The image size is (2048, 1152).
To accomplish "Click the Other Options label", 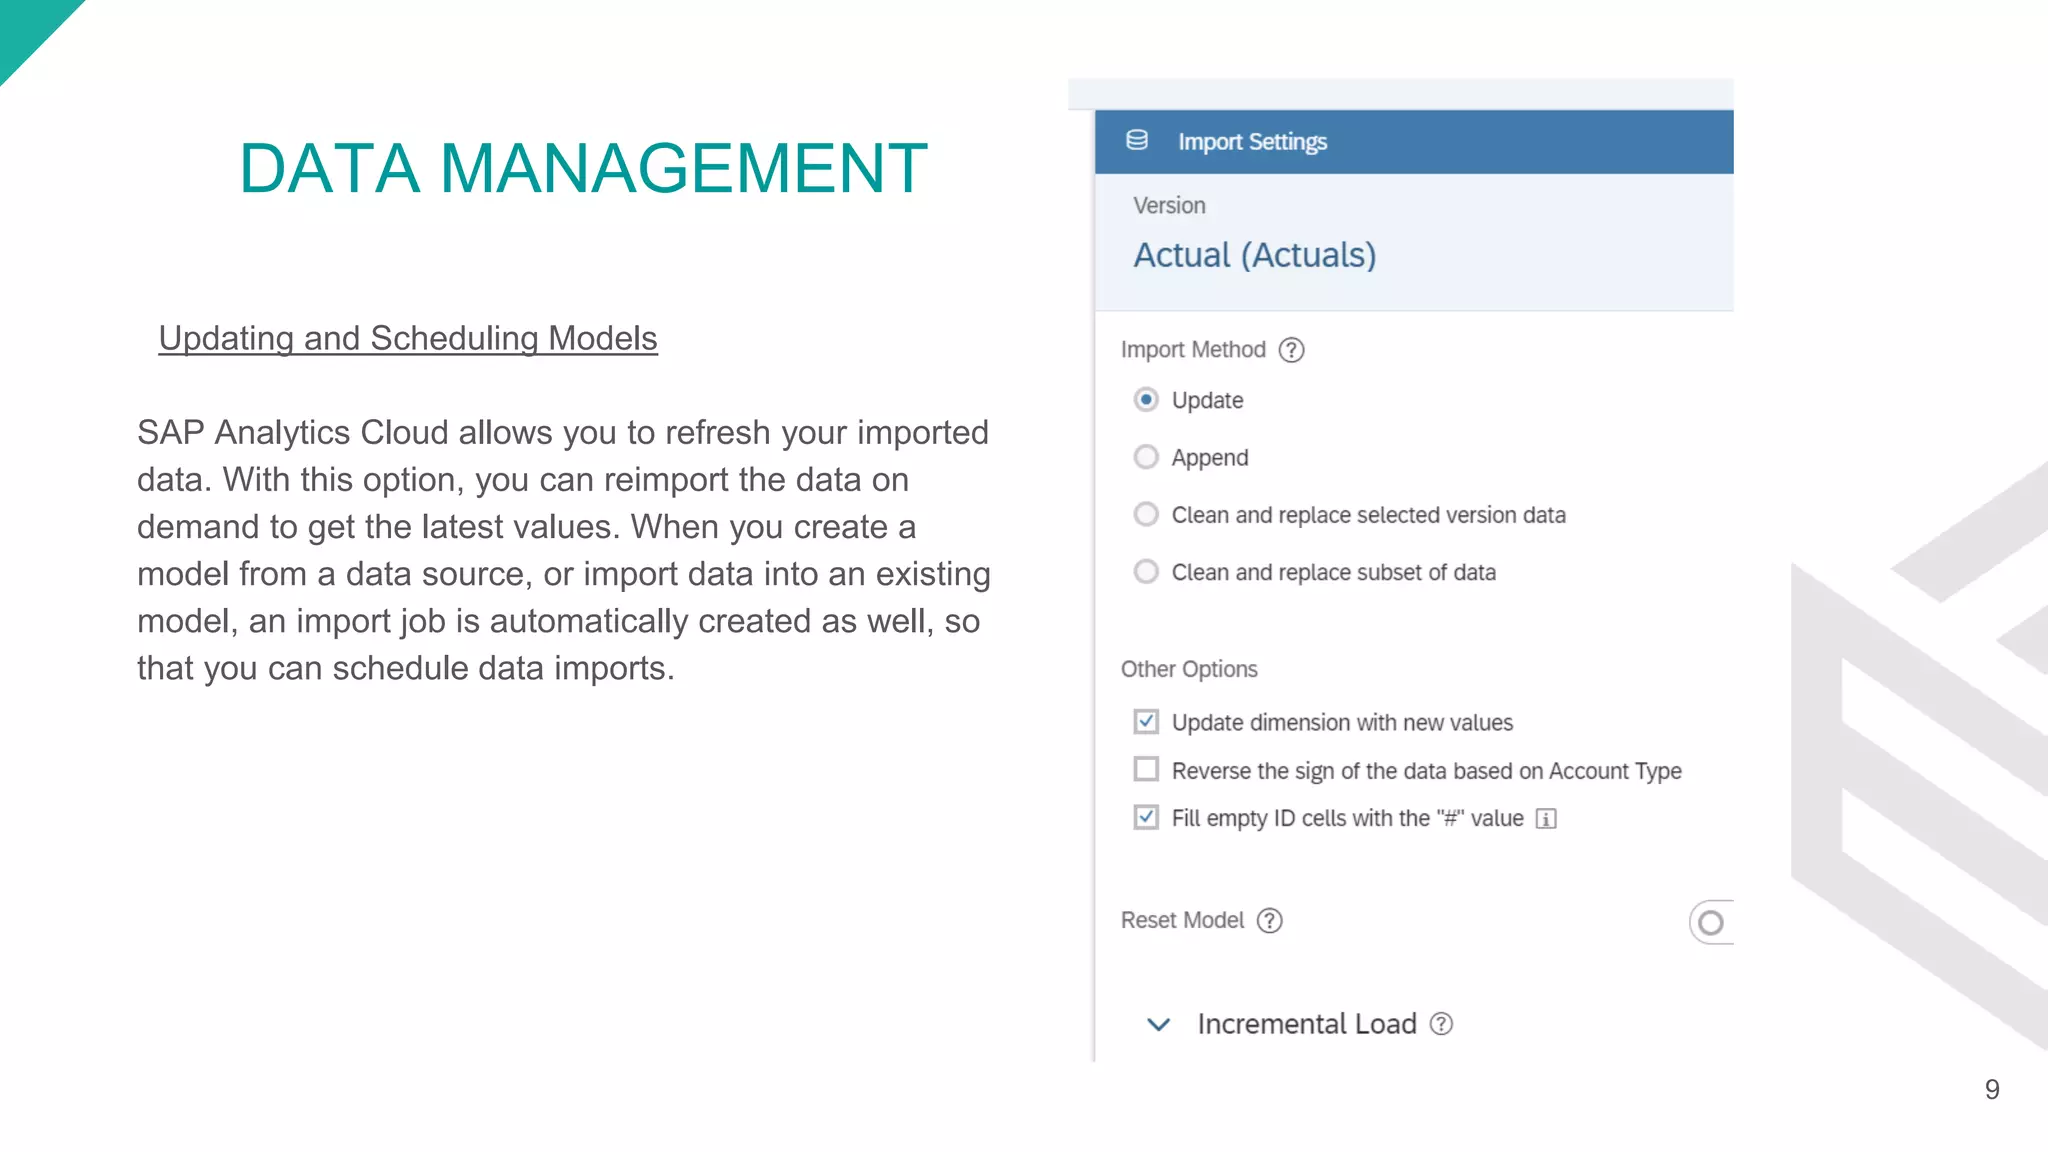I will point(1189,669).
